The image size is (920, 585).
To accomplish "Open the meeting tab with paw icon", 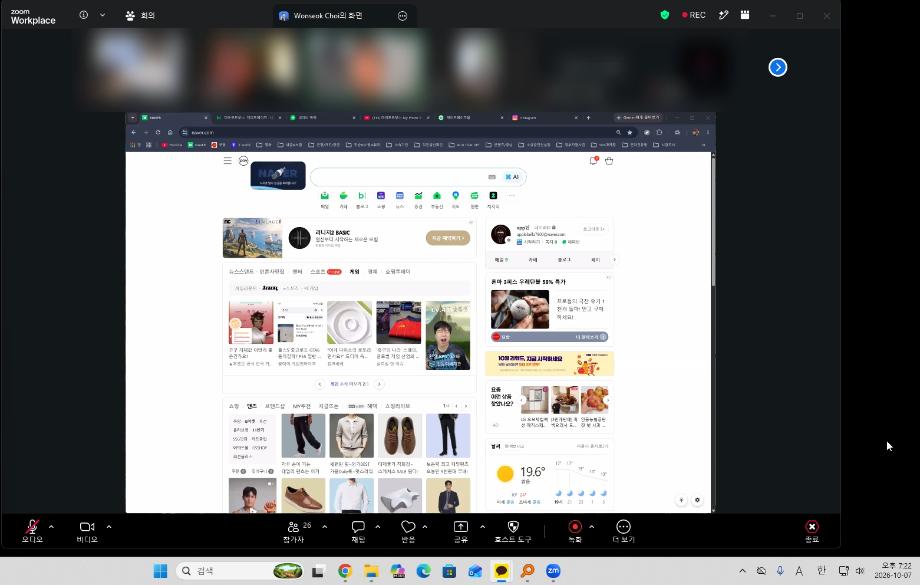I will [140, 16].
